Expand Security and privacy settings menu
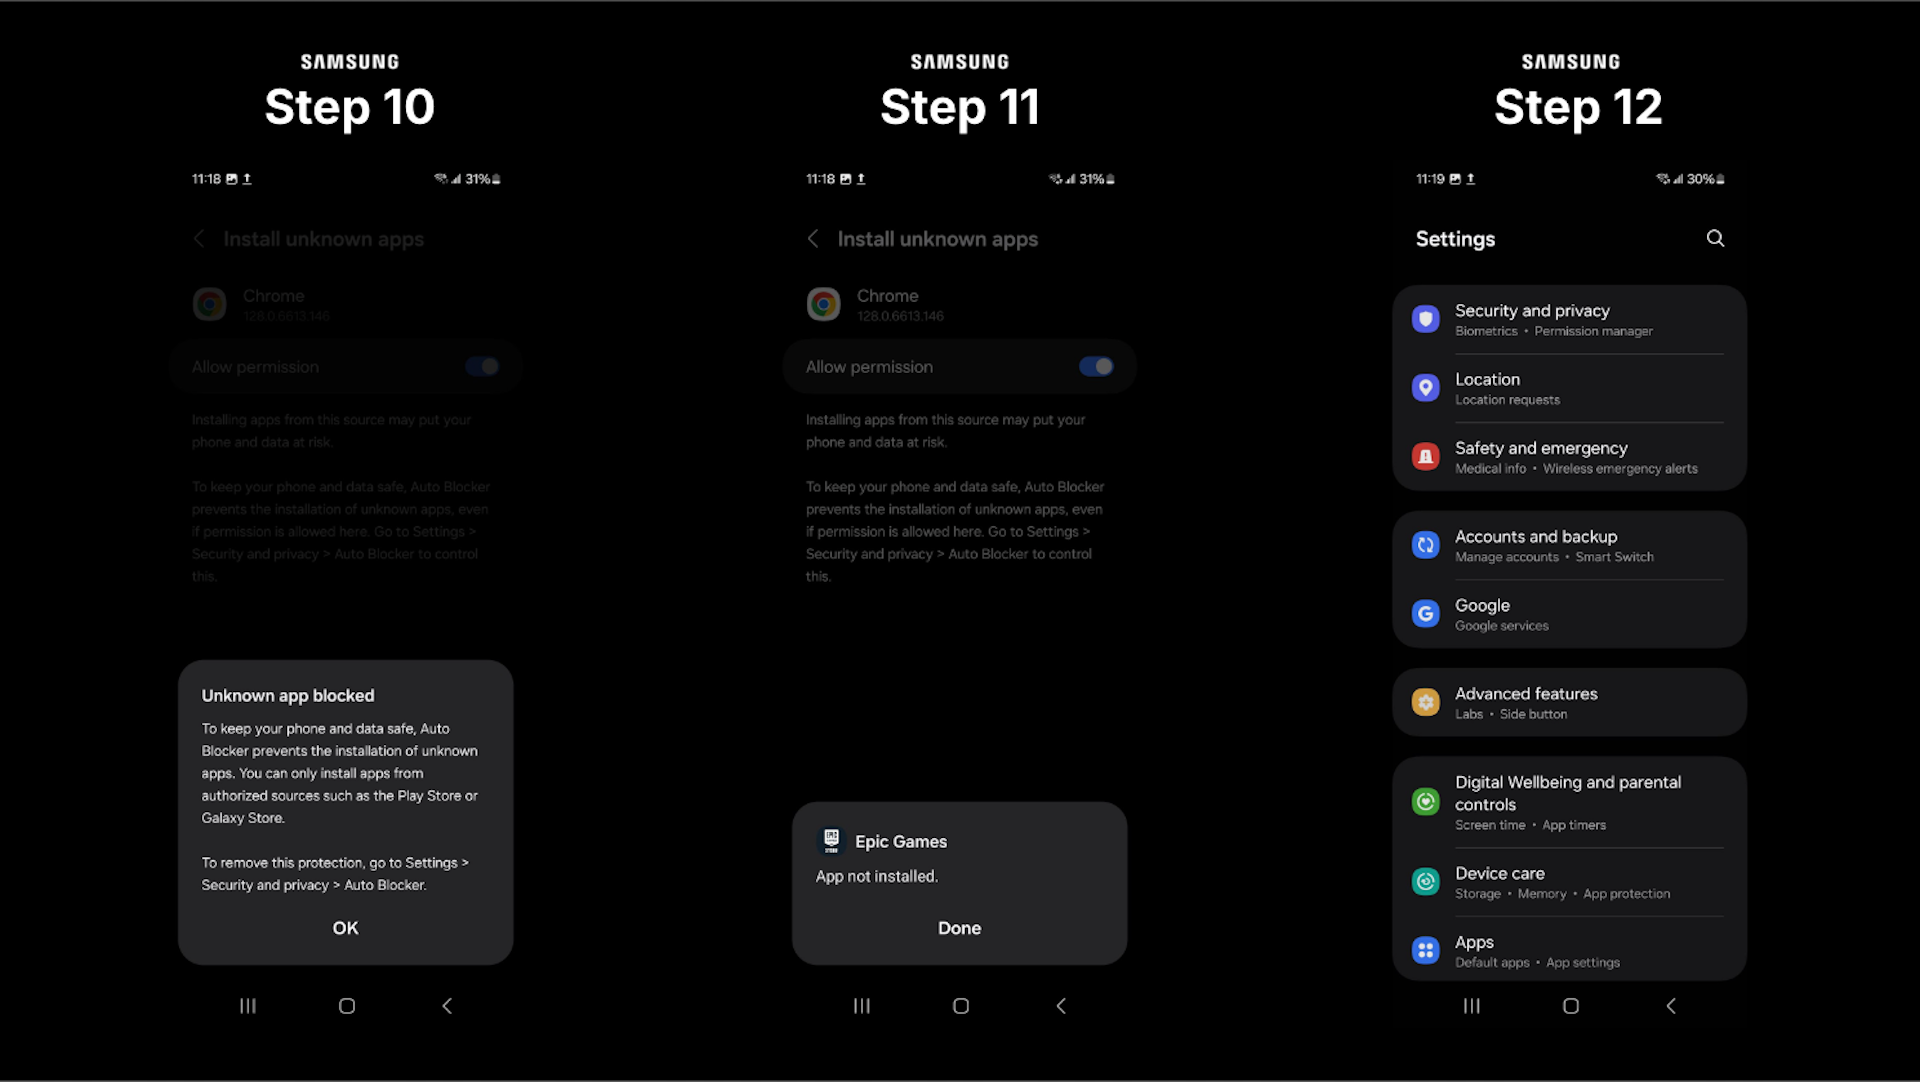Viewport: 1920px width, 1082px height. [x=1572, y=319]
